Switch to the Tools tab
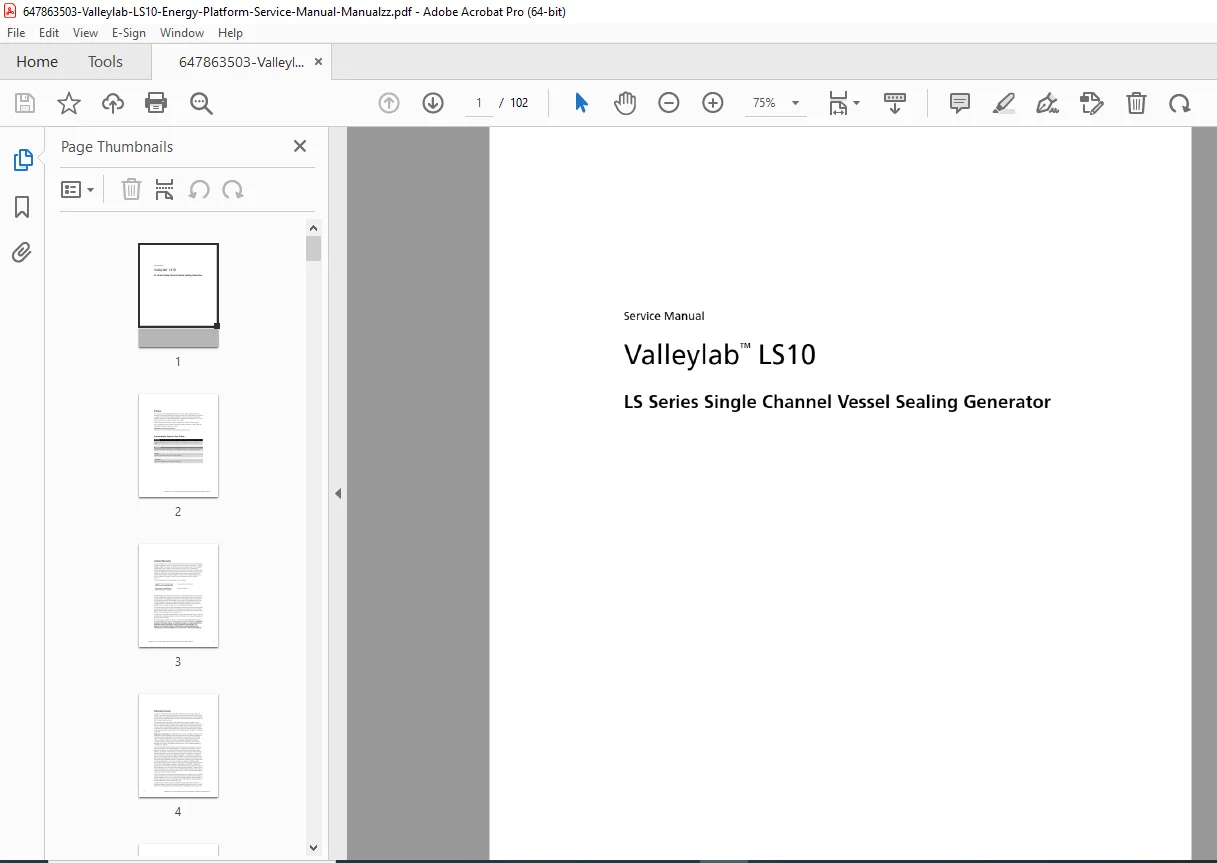The image size is (1217, 863). pos(105,61)
